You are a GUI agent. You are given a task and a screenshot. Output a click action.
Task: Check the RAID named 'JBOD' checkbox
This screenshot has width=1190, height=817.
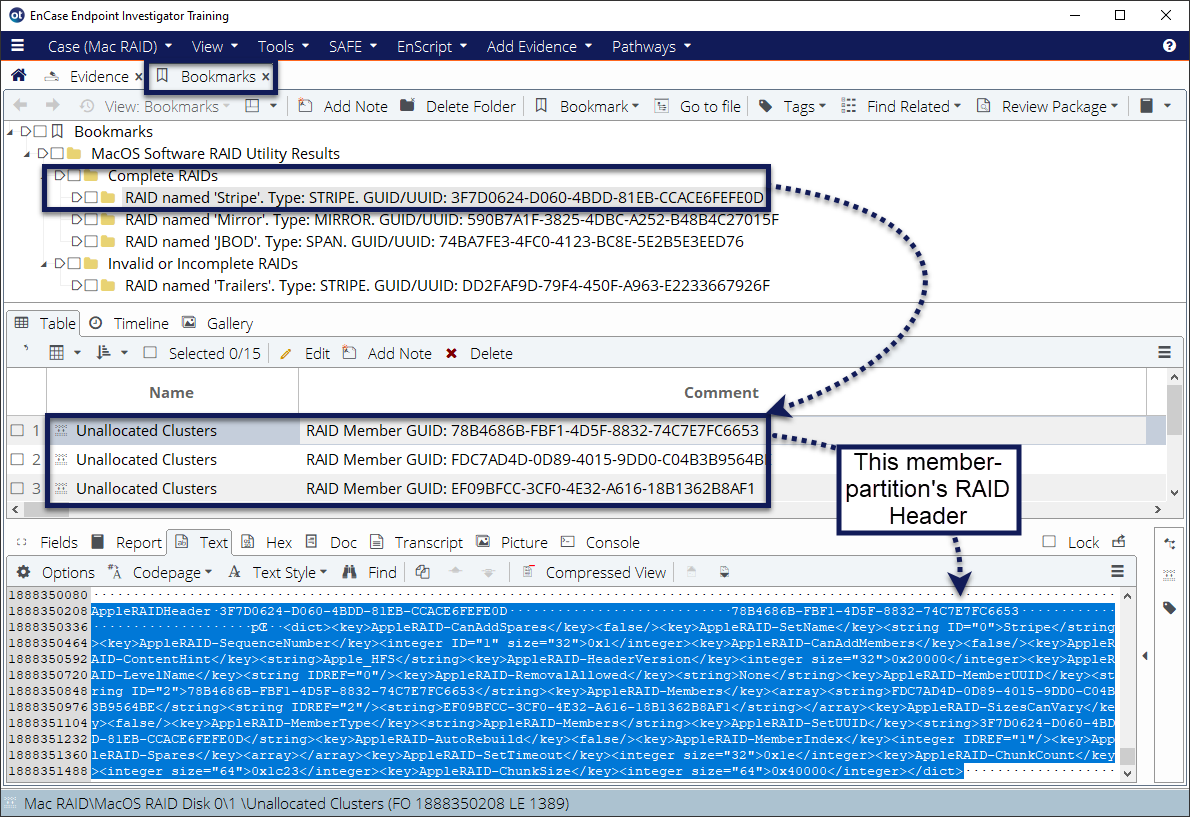coord(91,241)
